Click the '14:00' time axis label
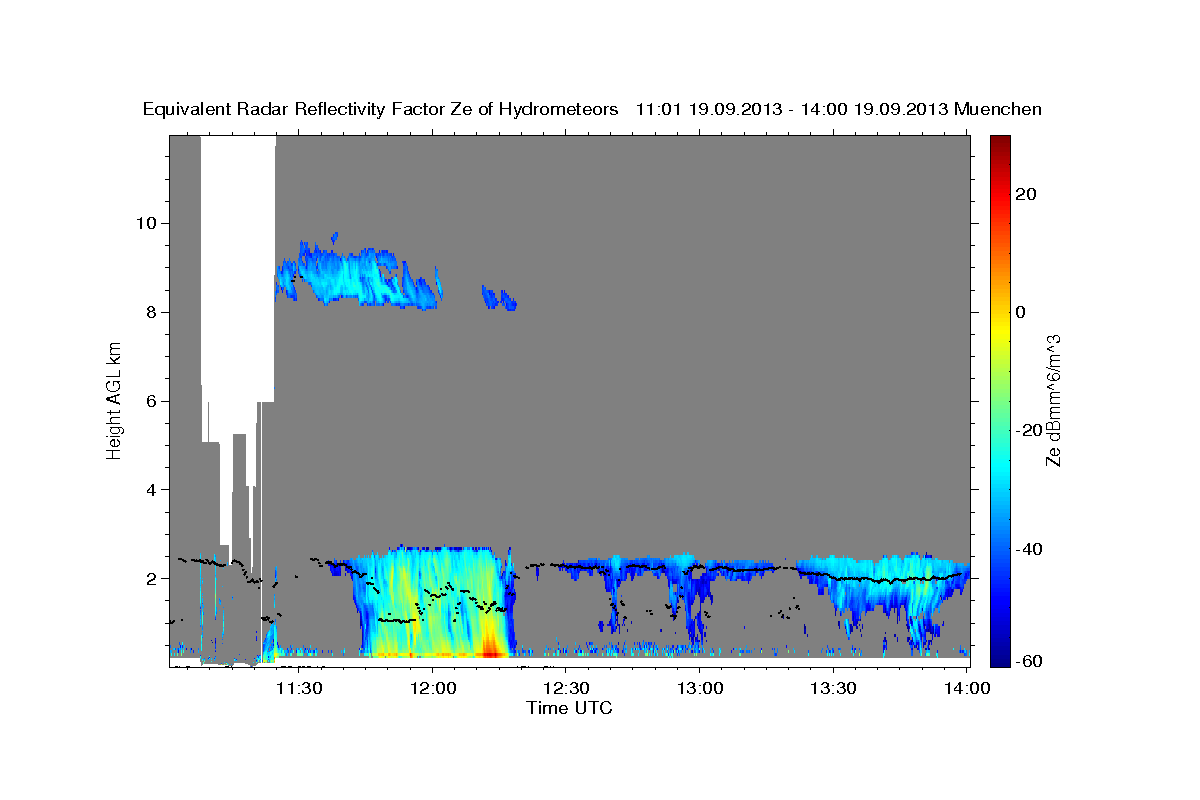This screenshot has width=1200, height=800. [x=966, y=688]
